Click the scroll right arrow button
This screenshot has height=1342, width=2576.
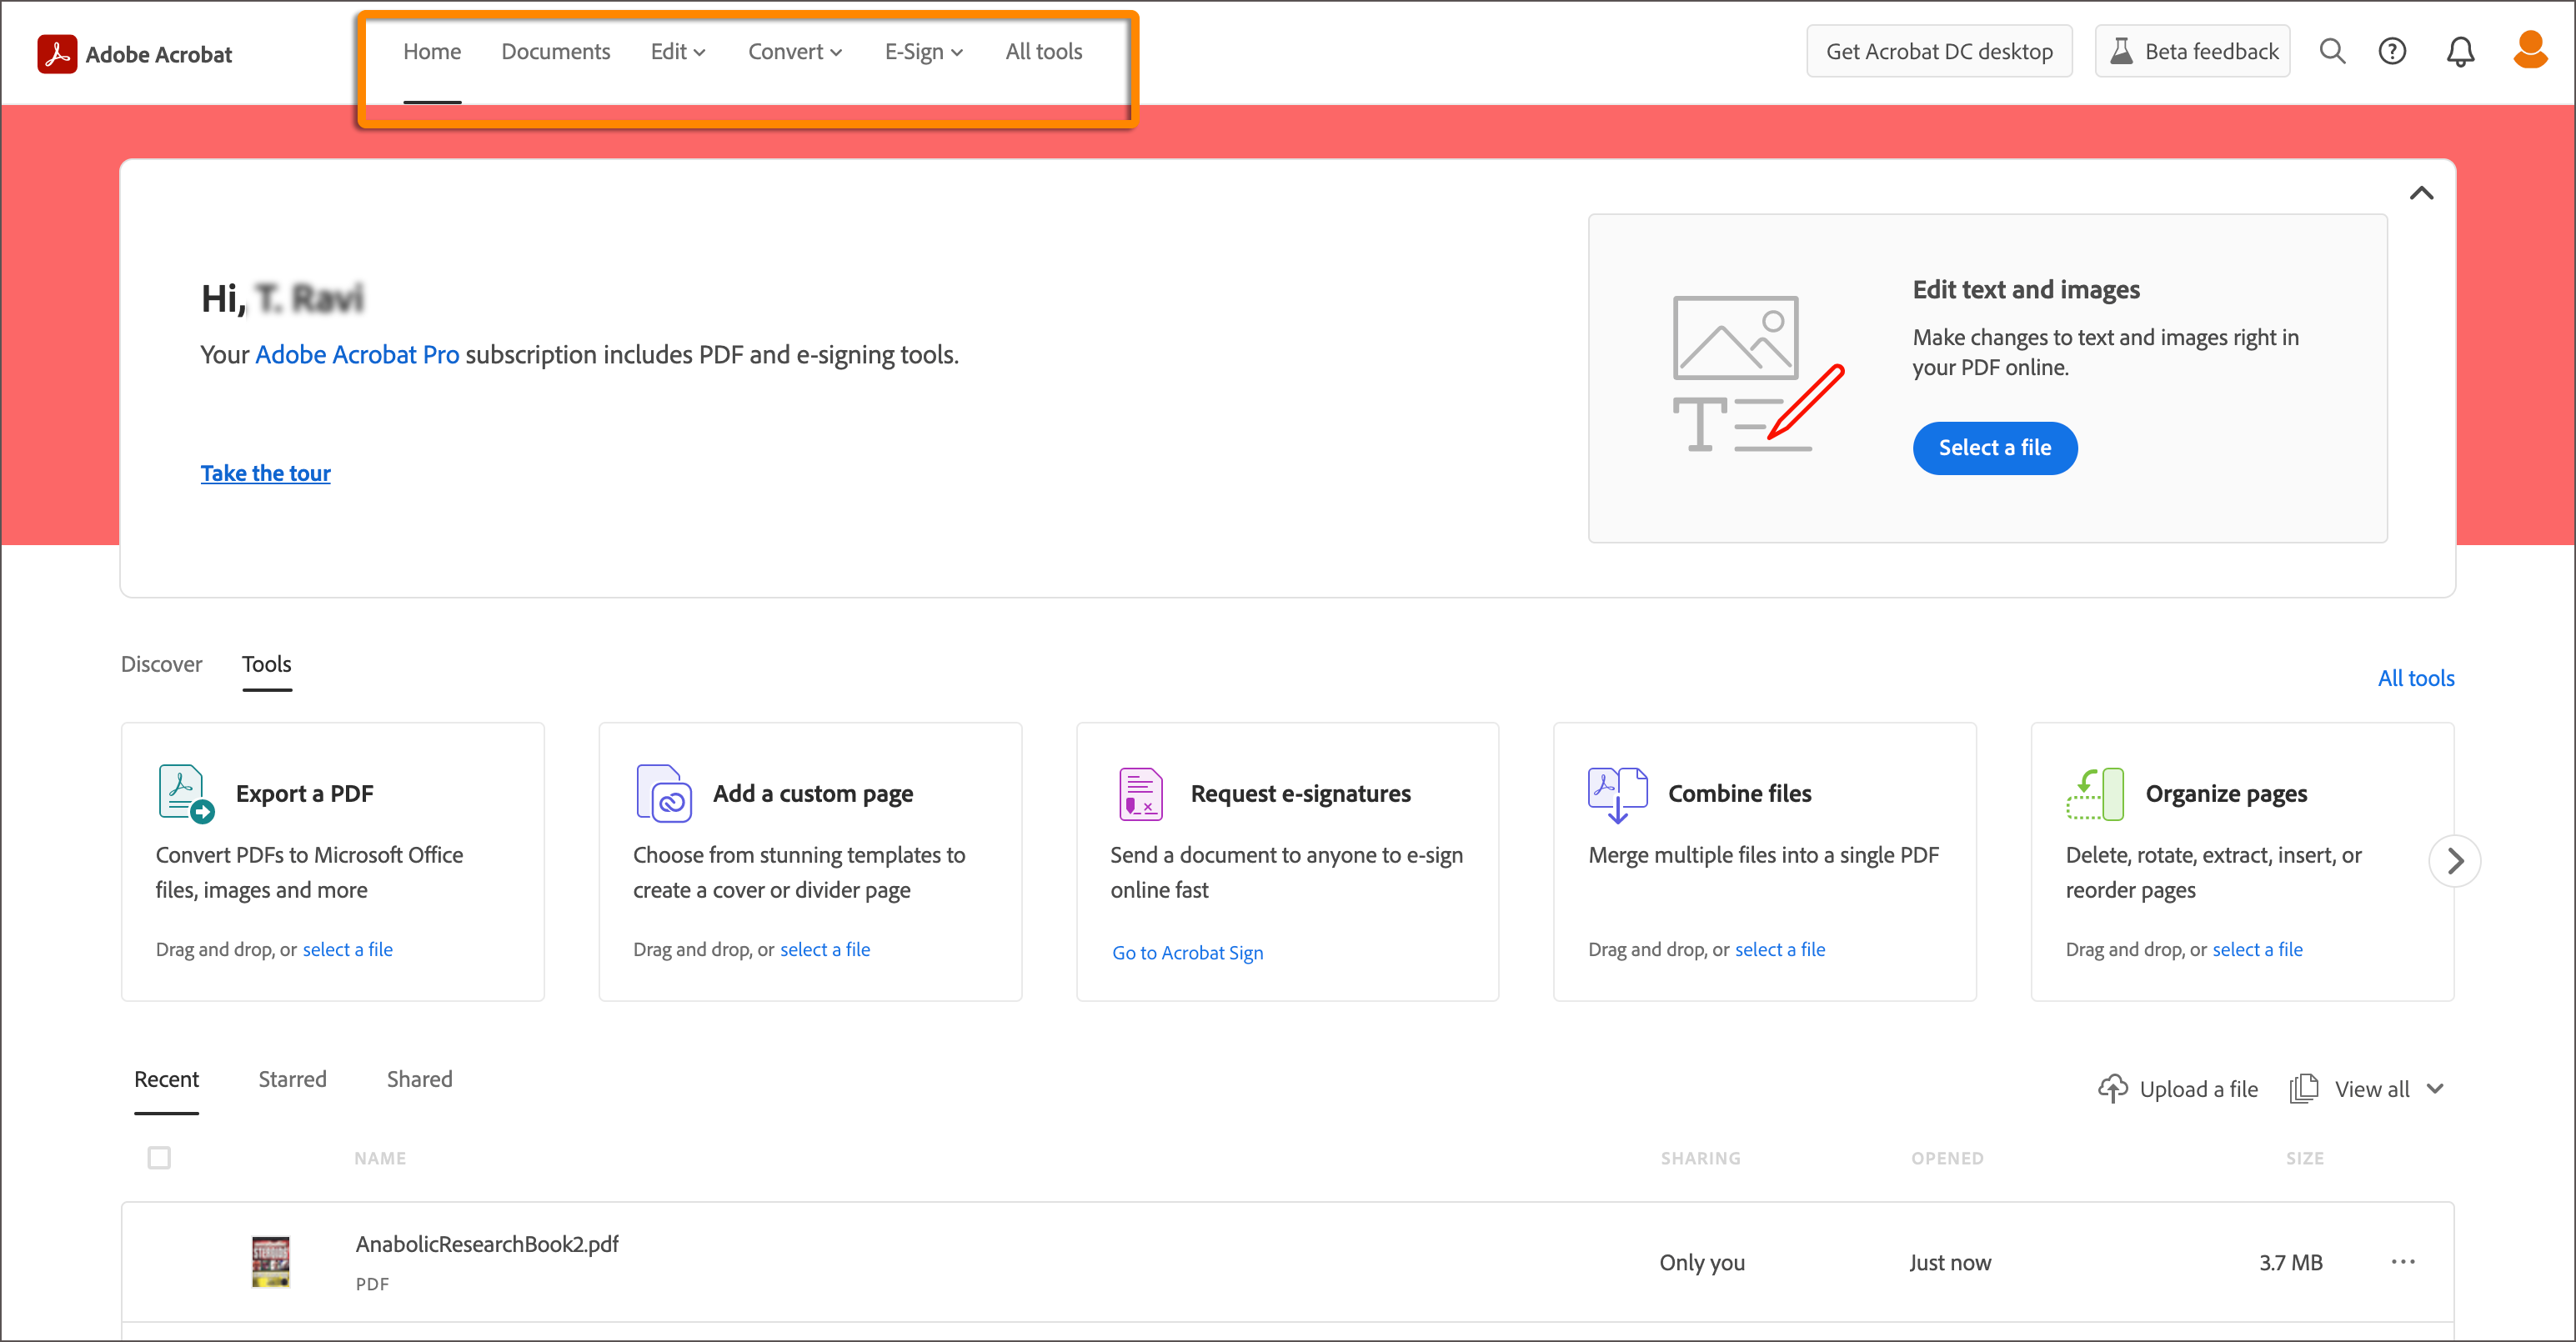[2453, 860]
